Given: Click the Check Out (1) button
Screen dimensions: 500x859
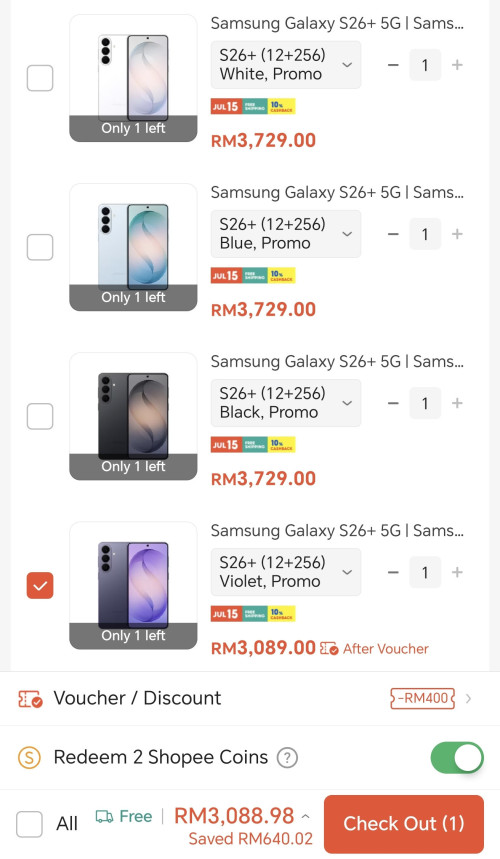Looking at the screenshot, I should pos(404,824).
